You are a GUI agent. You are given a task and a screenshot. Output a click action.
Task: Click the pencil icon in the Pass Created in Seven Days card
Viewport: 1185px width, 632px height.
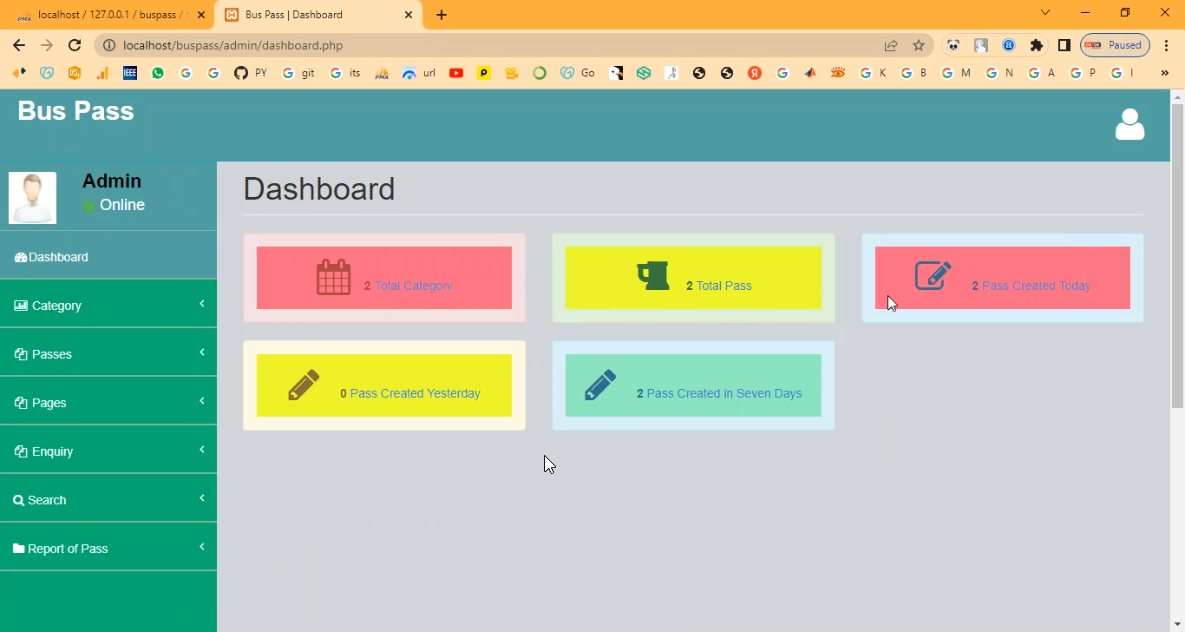point(601,385)
